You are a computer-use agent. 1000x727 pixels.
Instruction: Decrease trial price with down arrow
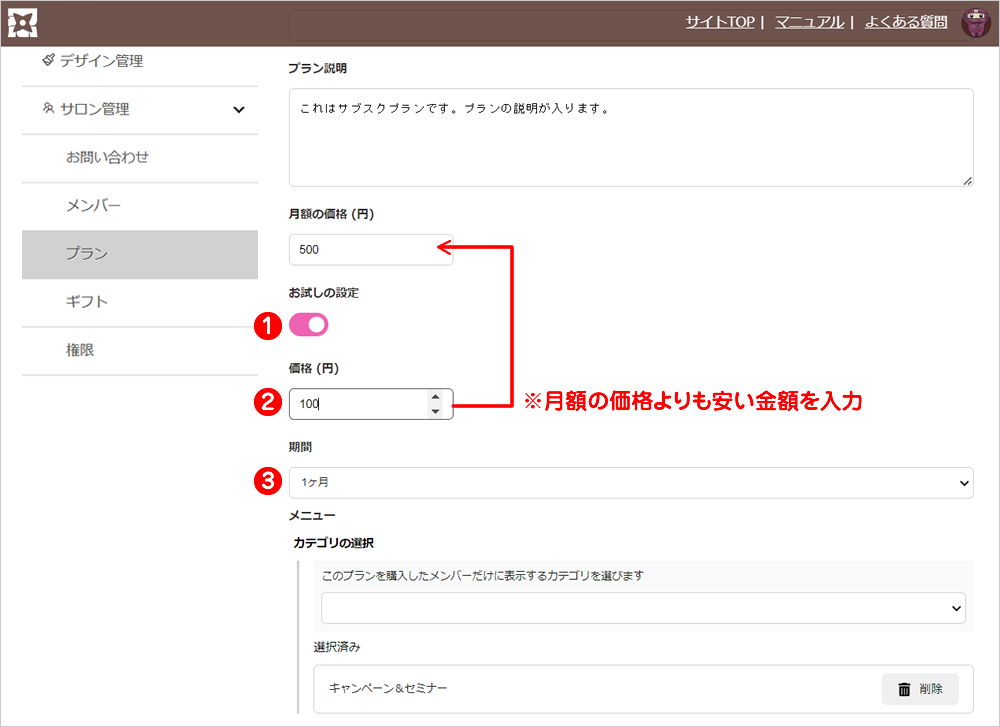click(x=435, y=411)
